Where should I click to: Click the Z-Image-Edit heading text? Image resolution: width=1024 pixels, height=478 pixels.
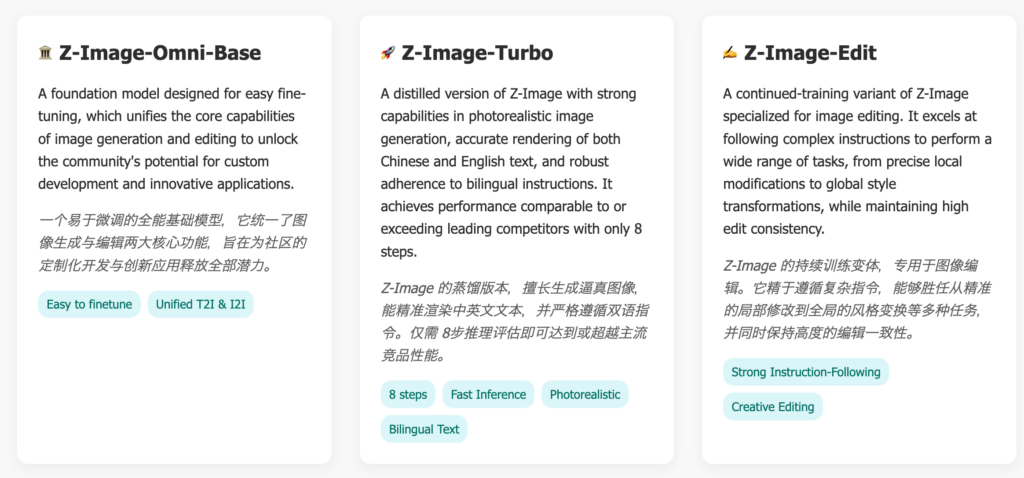pos(810,53)
